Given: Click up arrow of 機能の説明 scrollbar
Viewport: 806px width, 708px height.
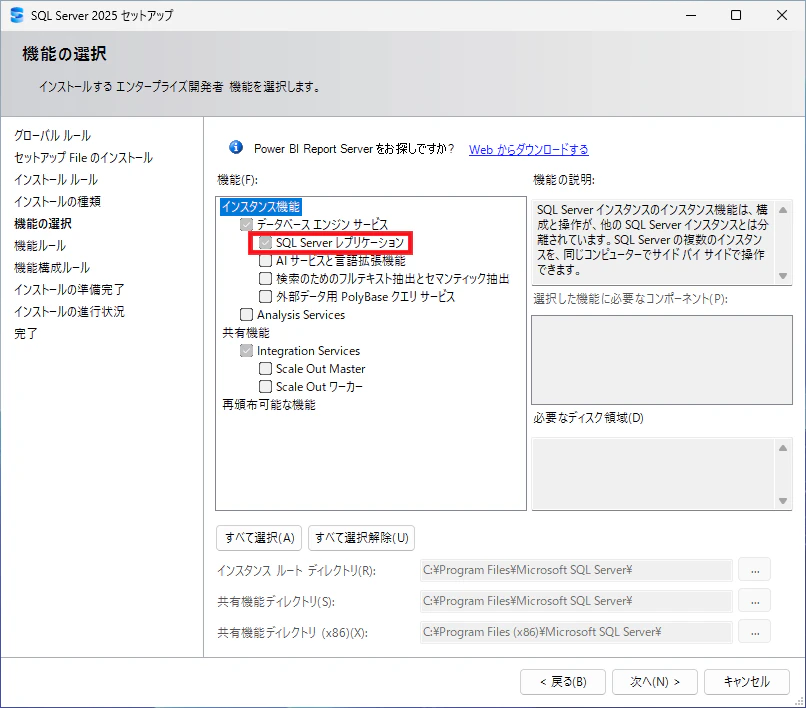Looking at the screenshot, I should [x=783, y=210].
